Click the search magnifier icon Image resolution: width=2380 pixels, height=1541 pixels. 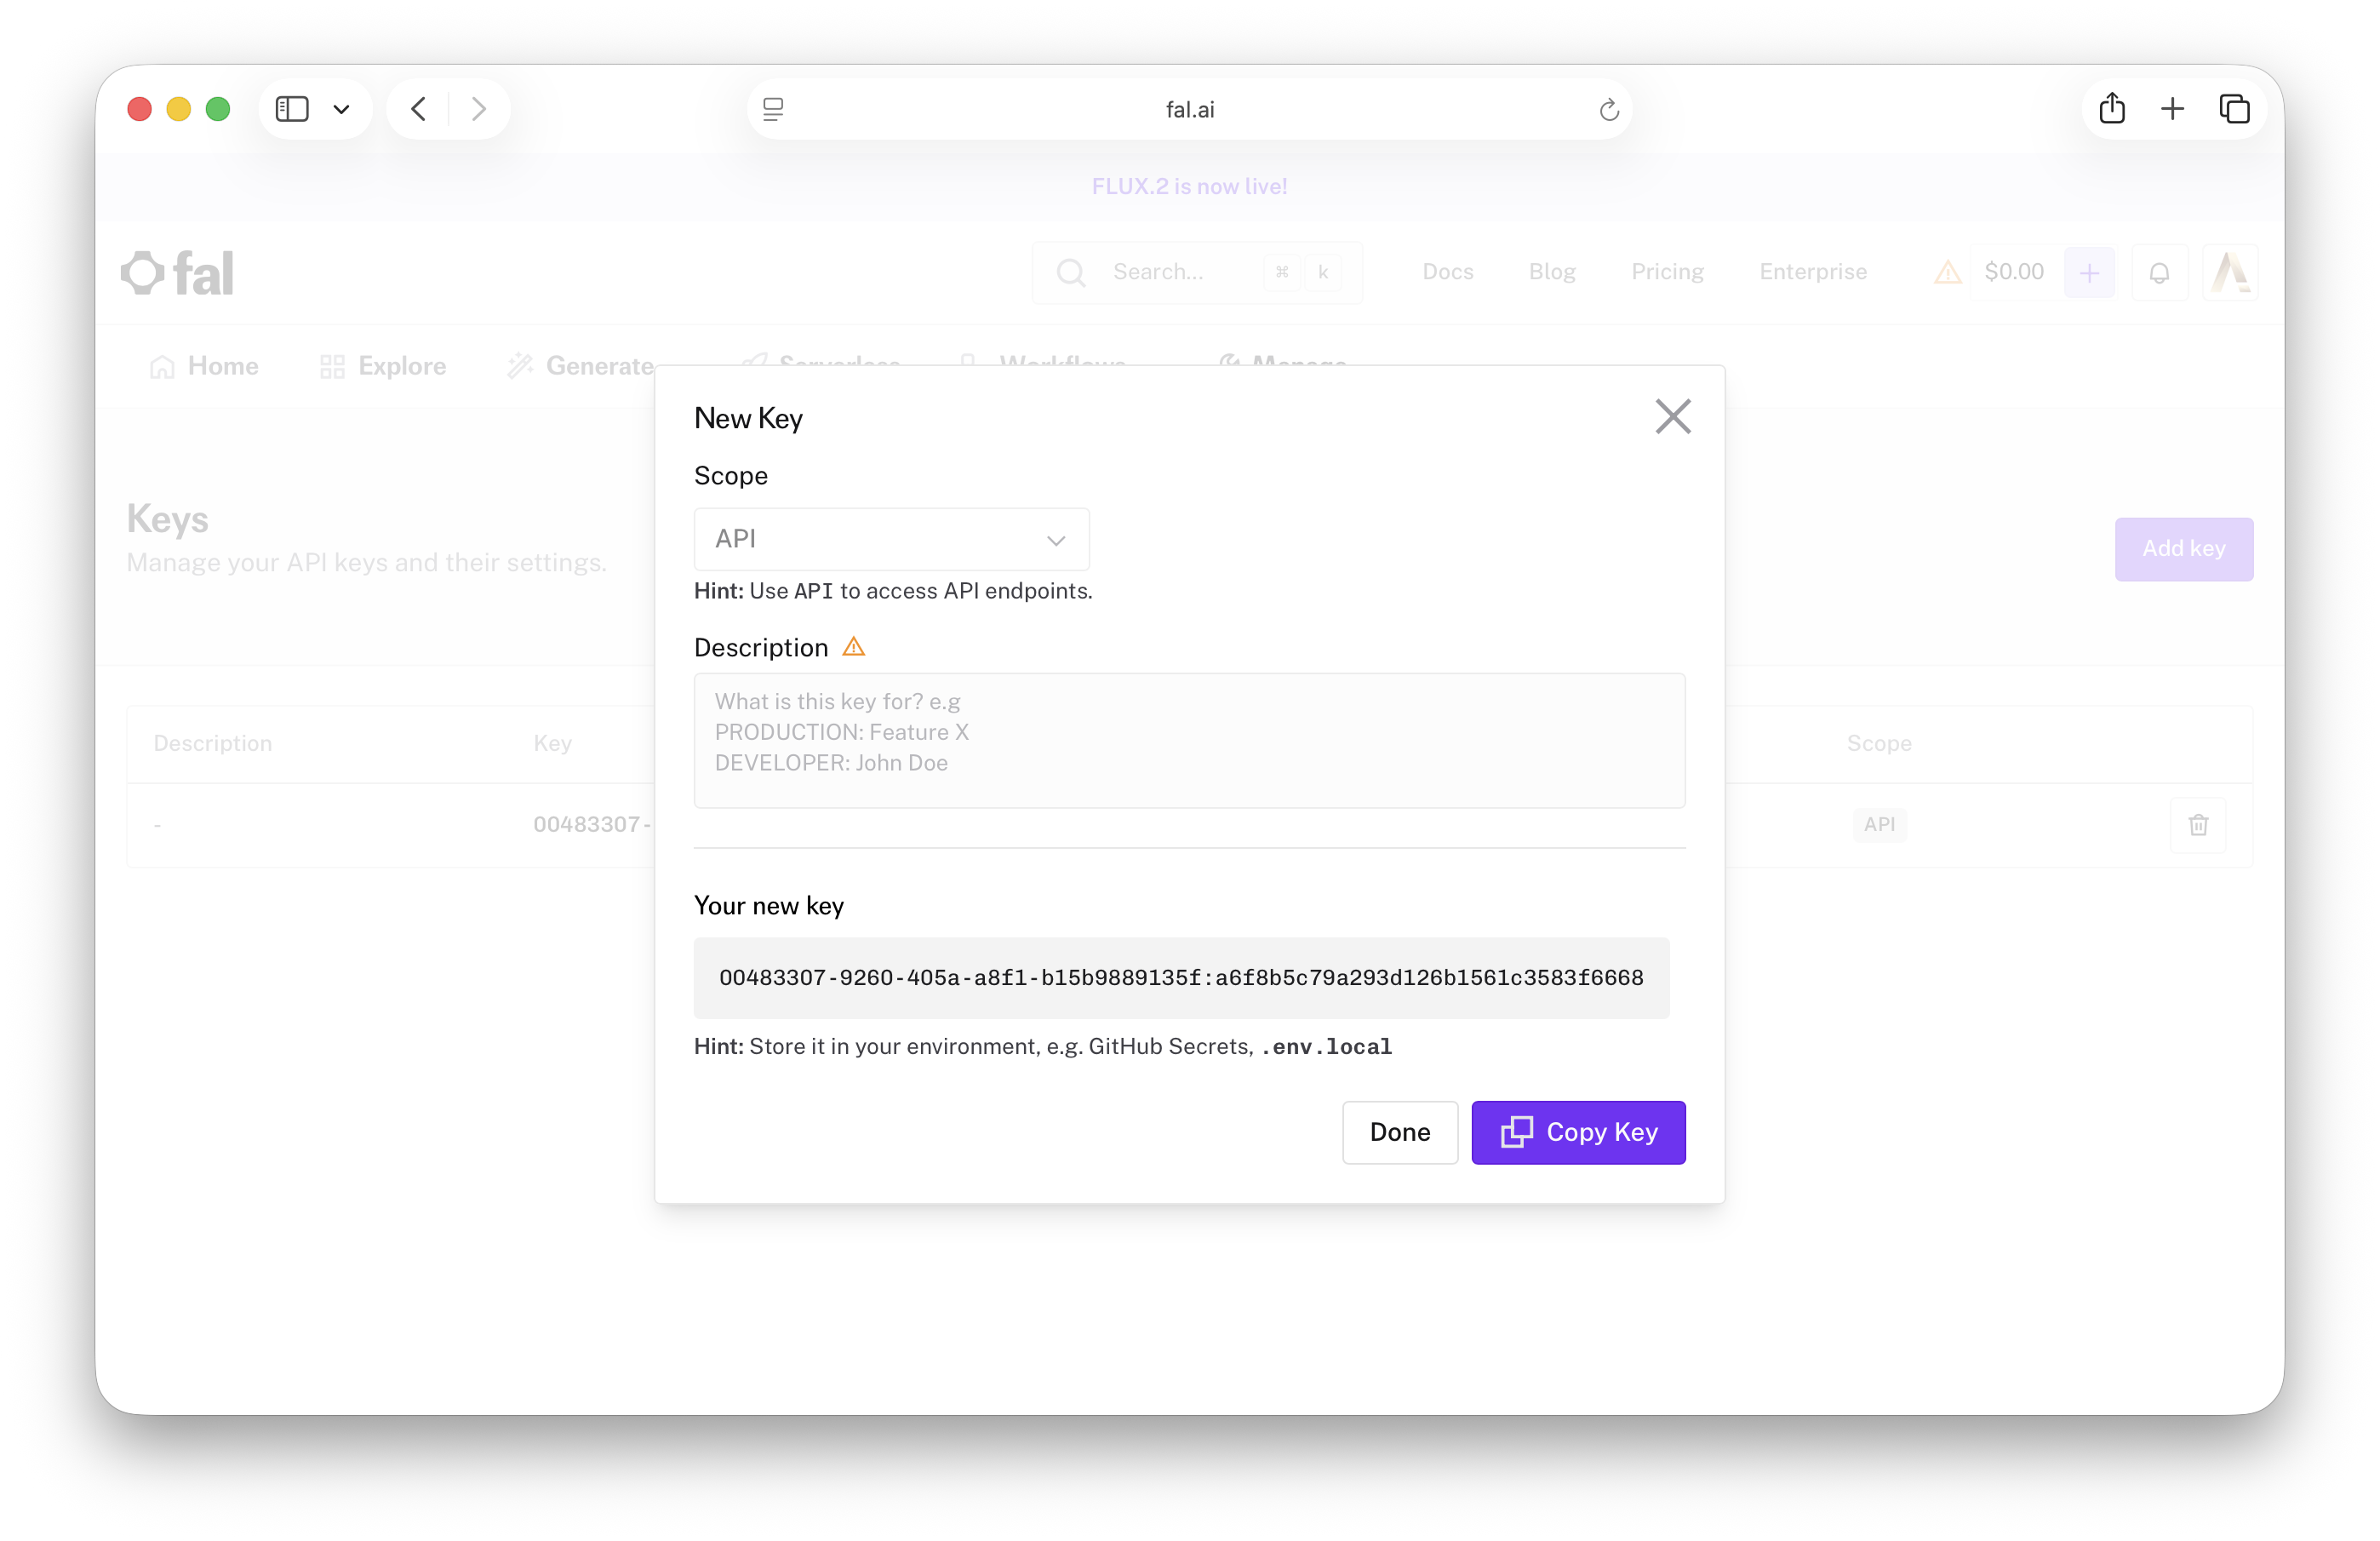click(x=1070, y=273)
